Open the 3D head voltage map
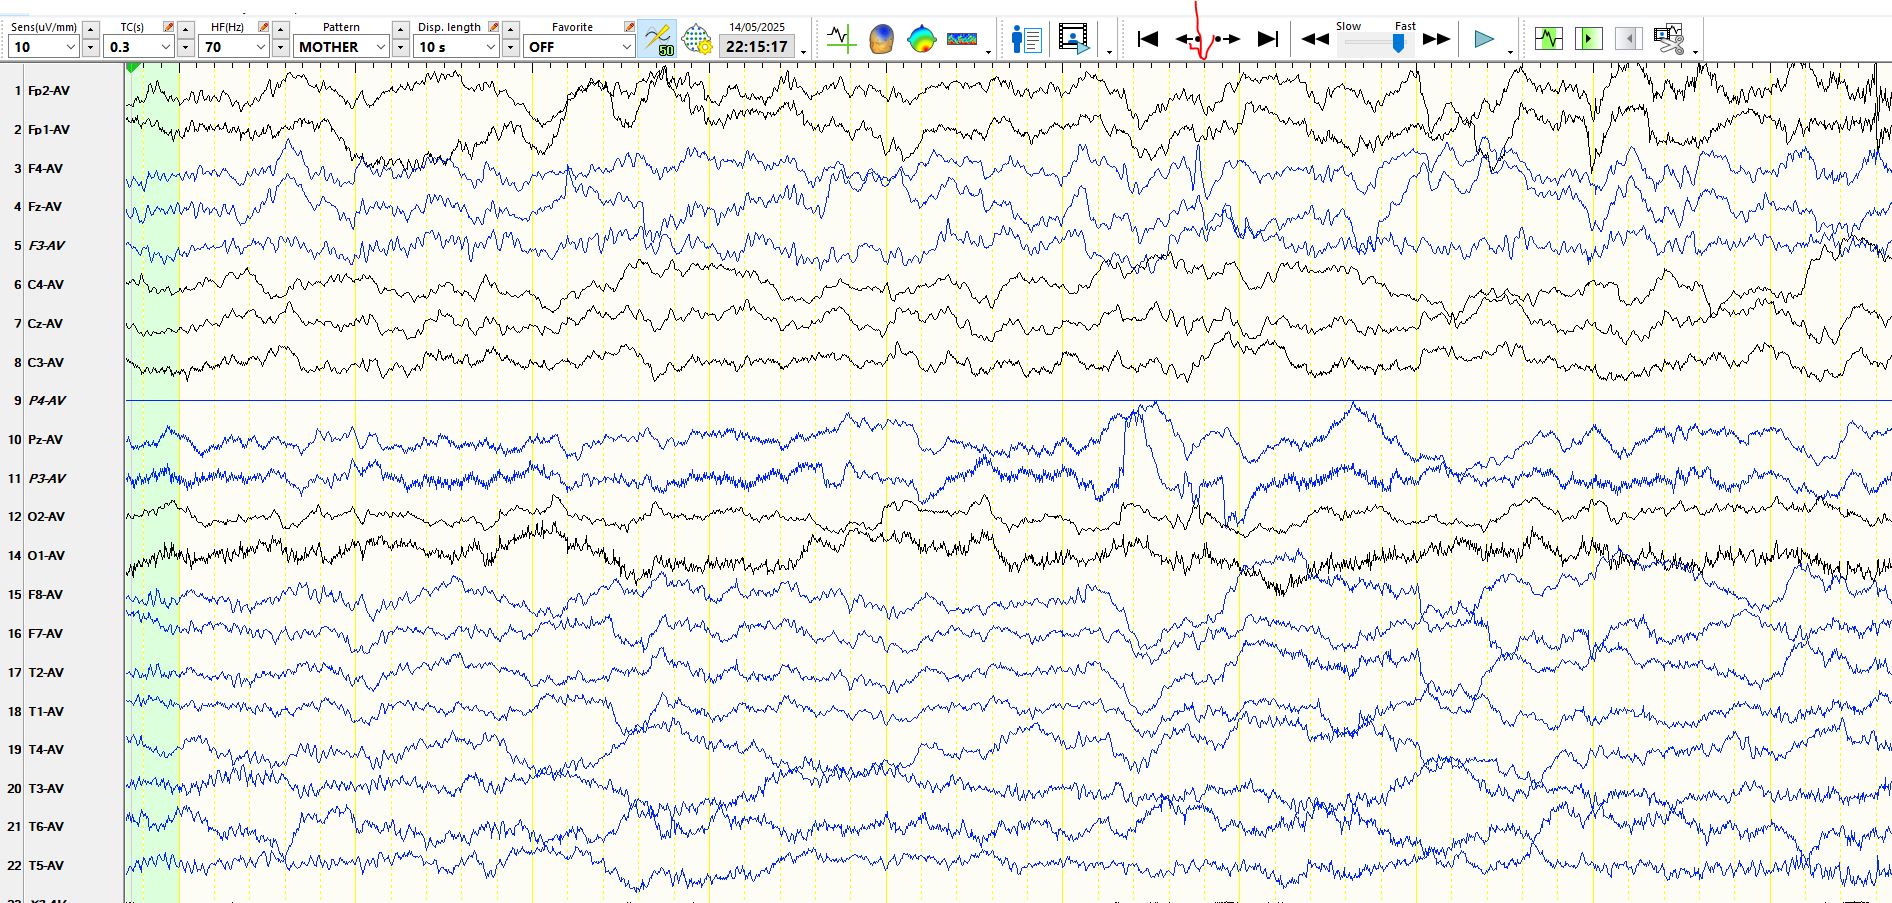The image size is (1892, 903). pyautogui.click(x=881, y=39)
